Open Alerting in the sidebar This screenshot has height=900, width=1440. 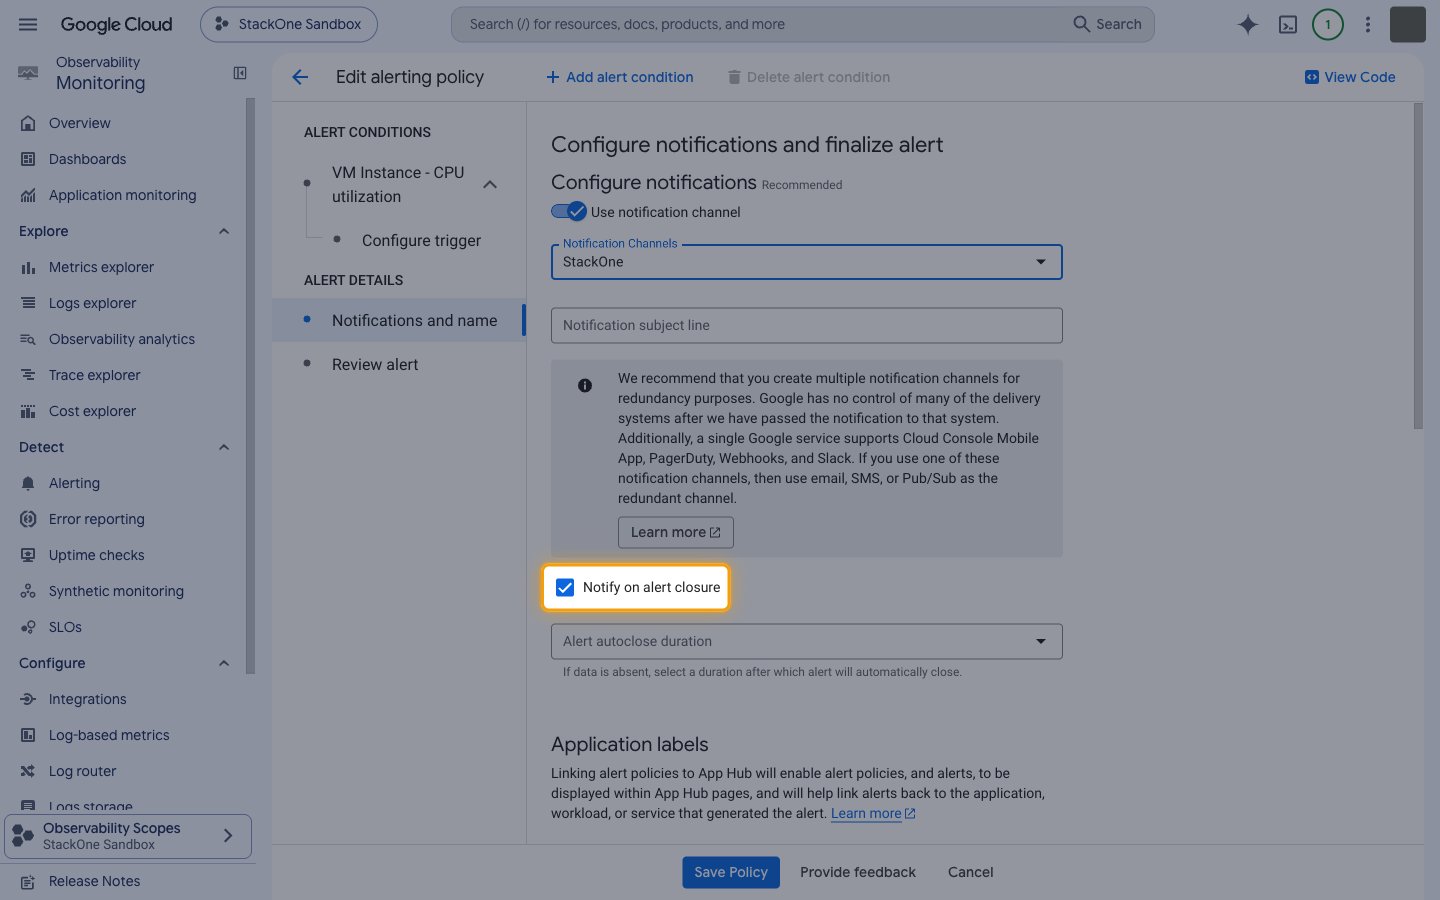[74, 483]
